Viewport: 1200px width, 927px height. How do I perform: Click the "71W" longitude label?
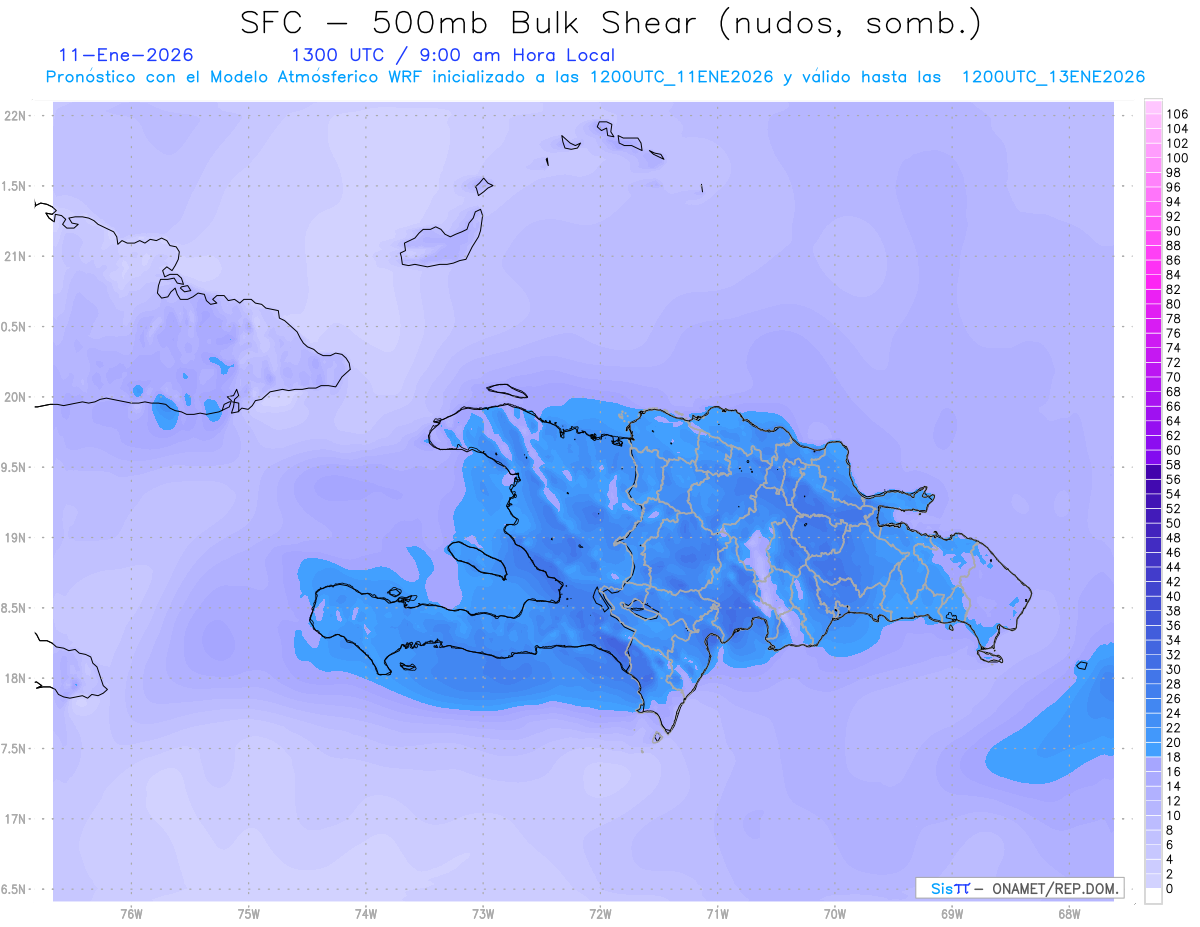coord(717,913)
